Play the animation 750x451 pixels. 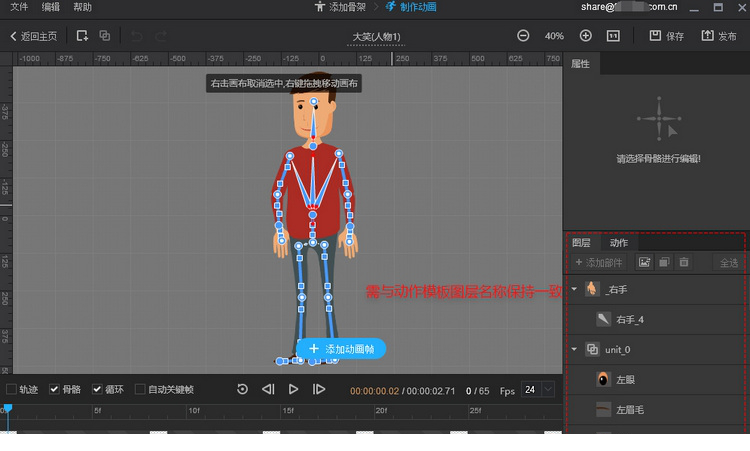tap(293, 389)
